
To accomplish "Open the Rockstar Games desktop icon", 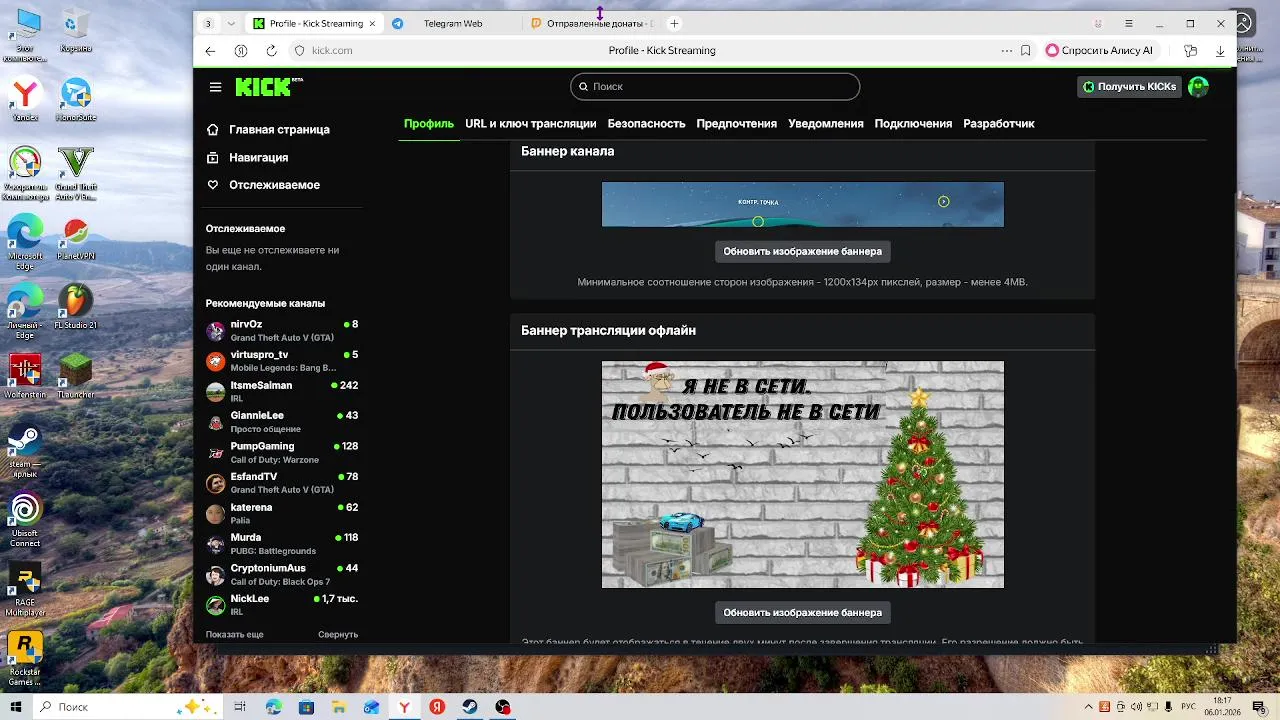I will pyautogui.click(x=25, y=660).
